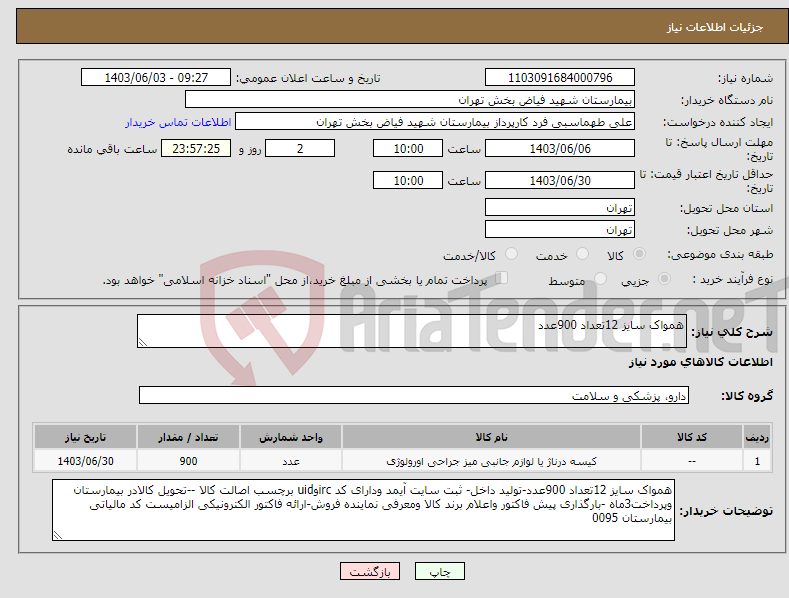Click the general need description textarea

click(412, 331)
